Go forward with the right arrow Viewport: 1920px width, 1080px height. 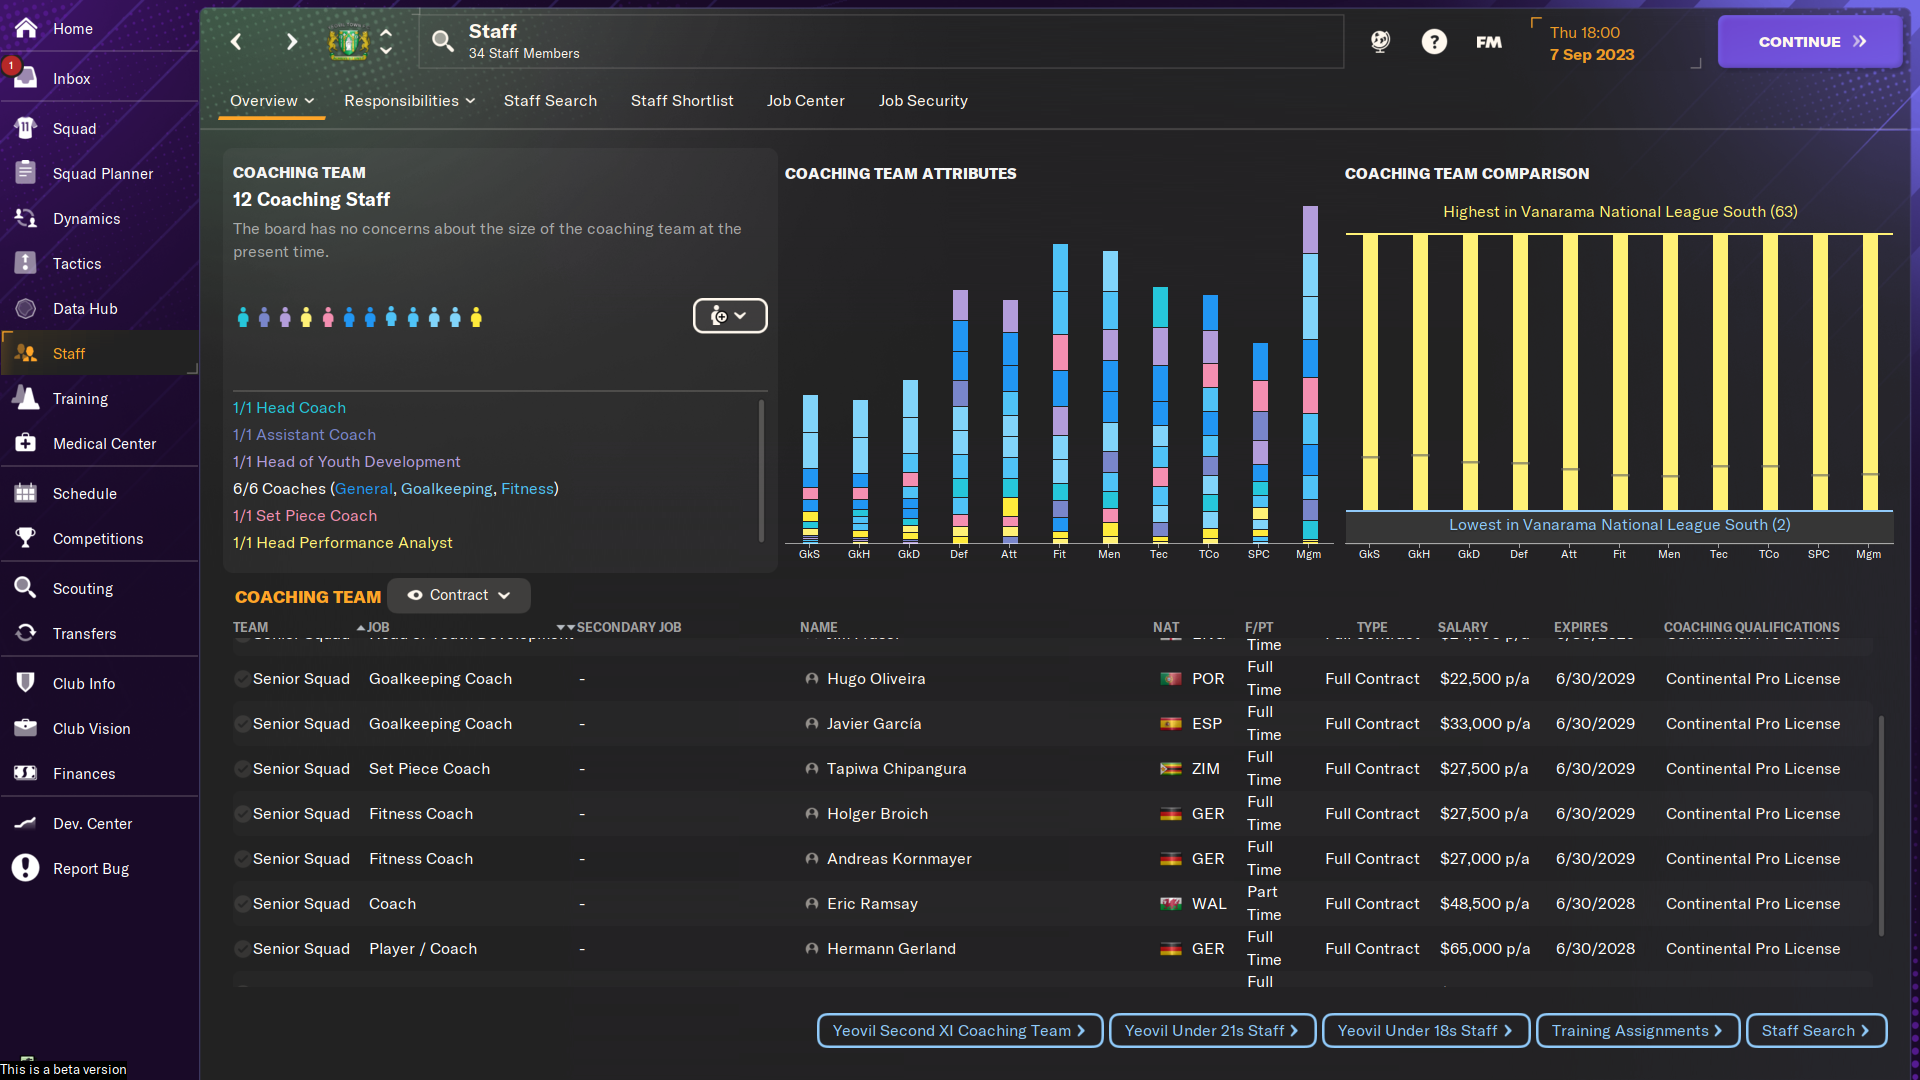[291, 41]
